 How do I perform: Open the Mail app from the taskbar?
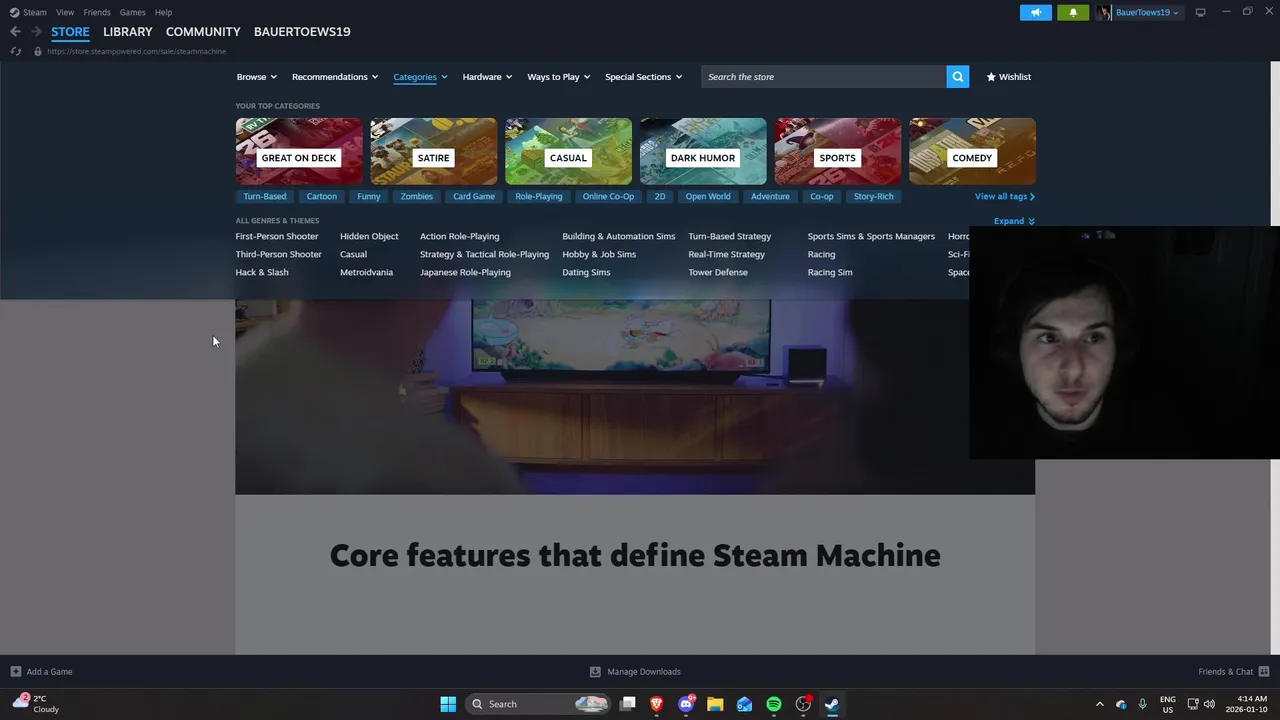[744, 704]
